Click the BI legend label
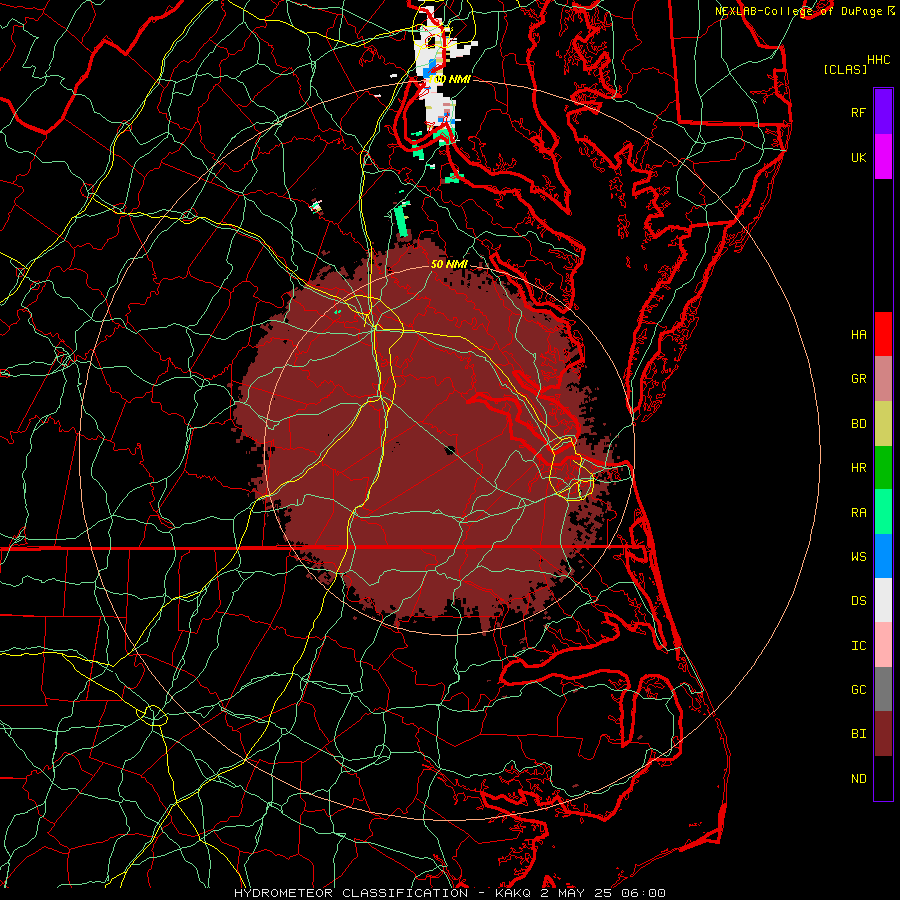This screenshot has width=900, height=900. tap(859, 734)
